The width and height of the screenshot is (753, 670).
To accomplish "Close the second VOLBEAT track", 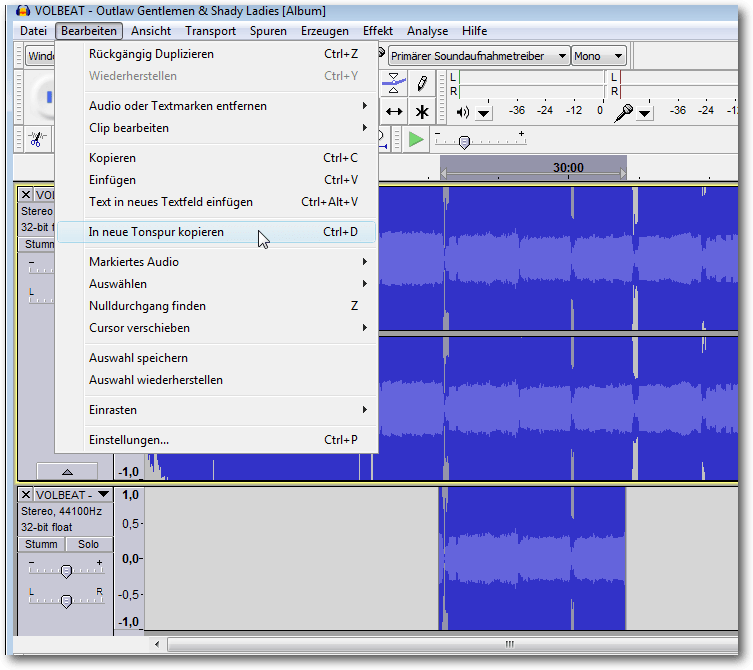I will 25,494.
